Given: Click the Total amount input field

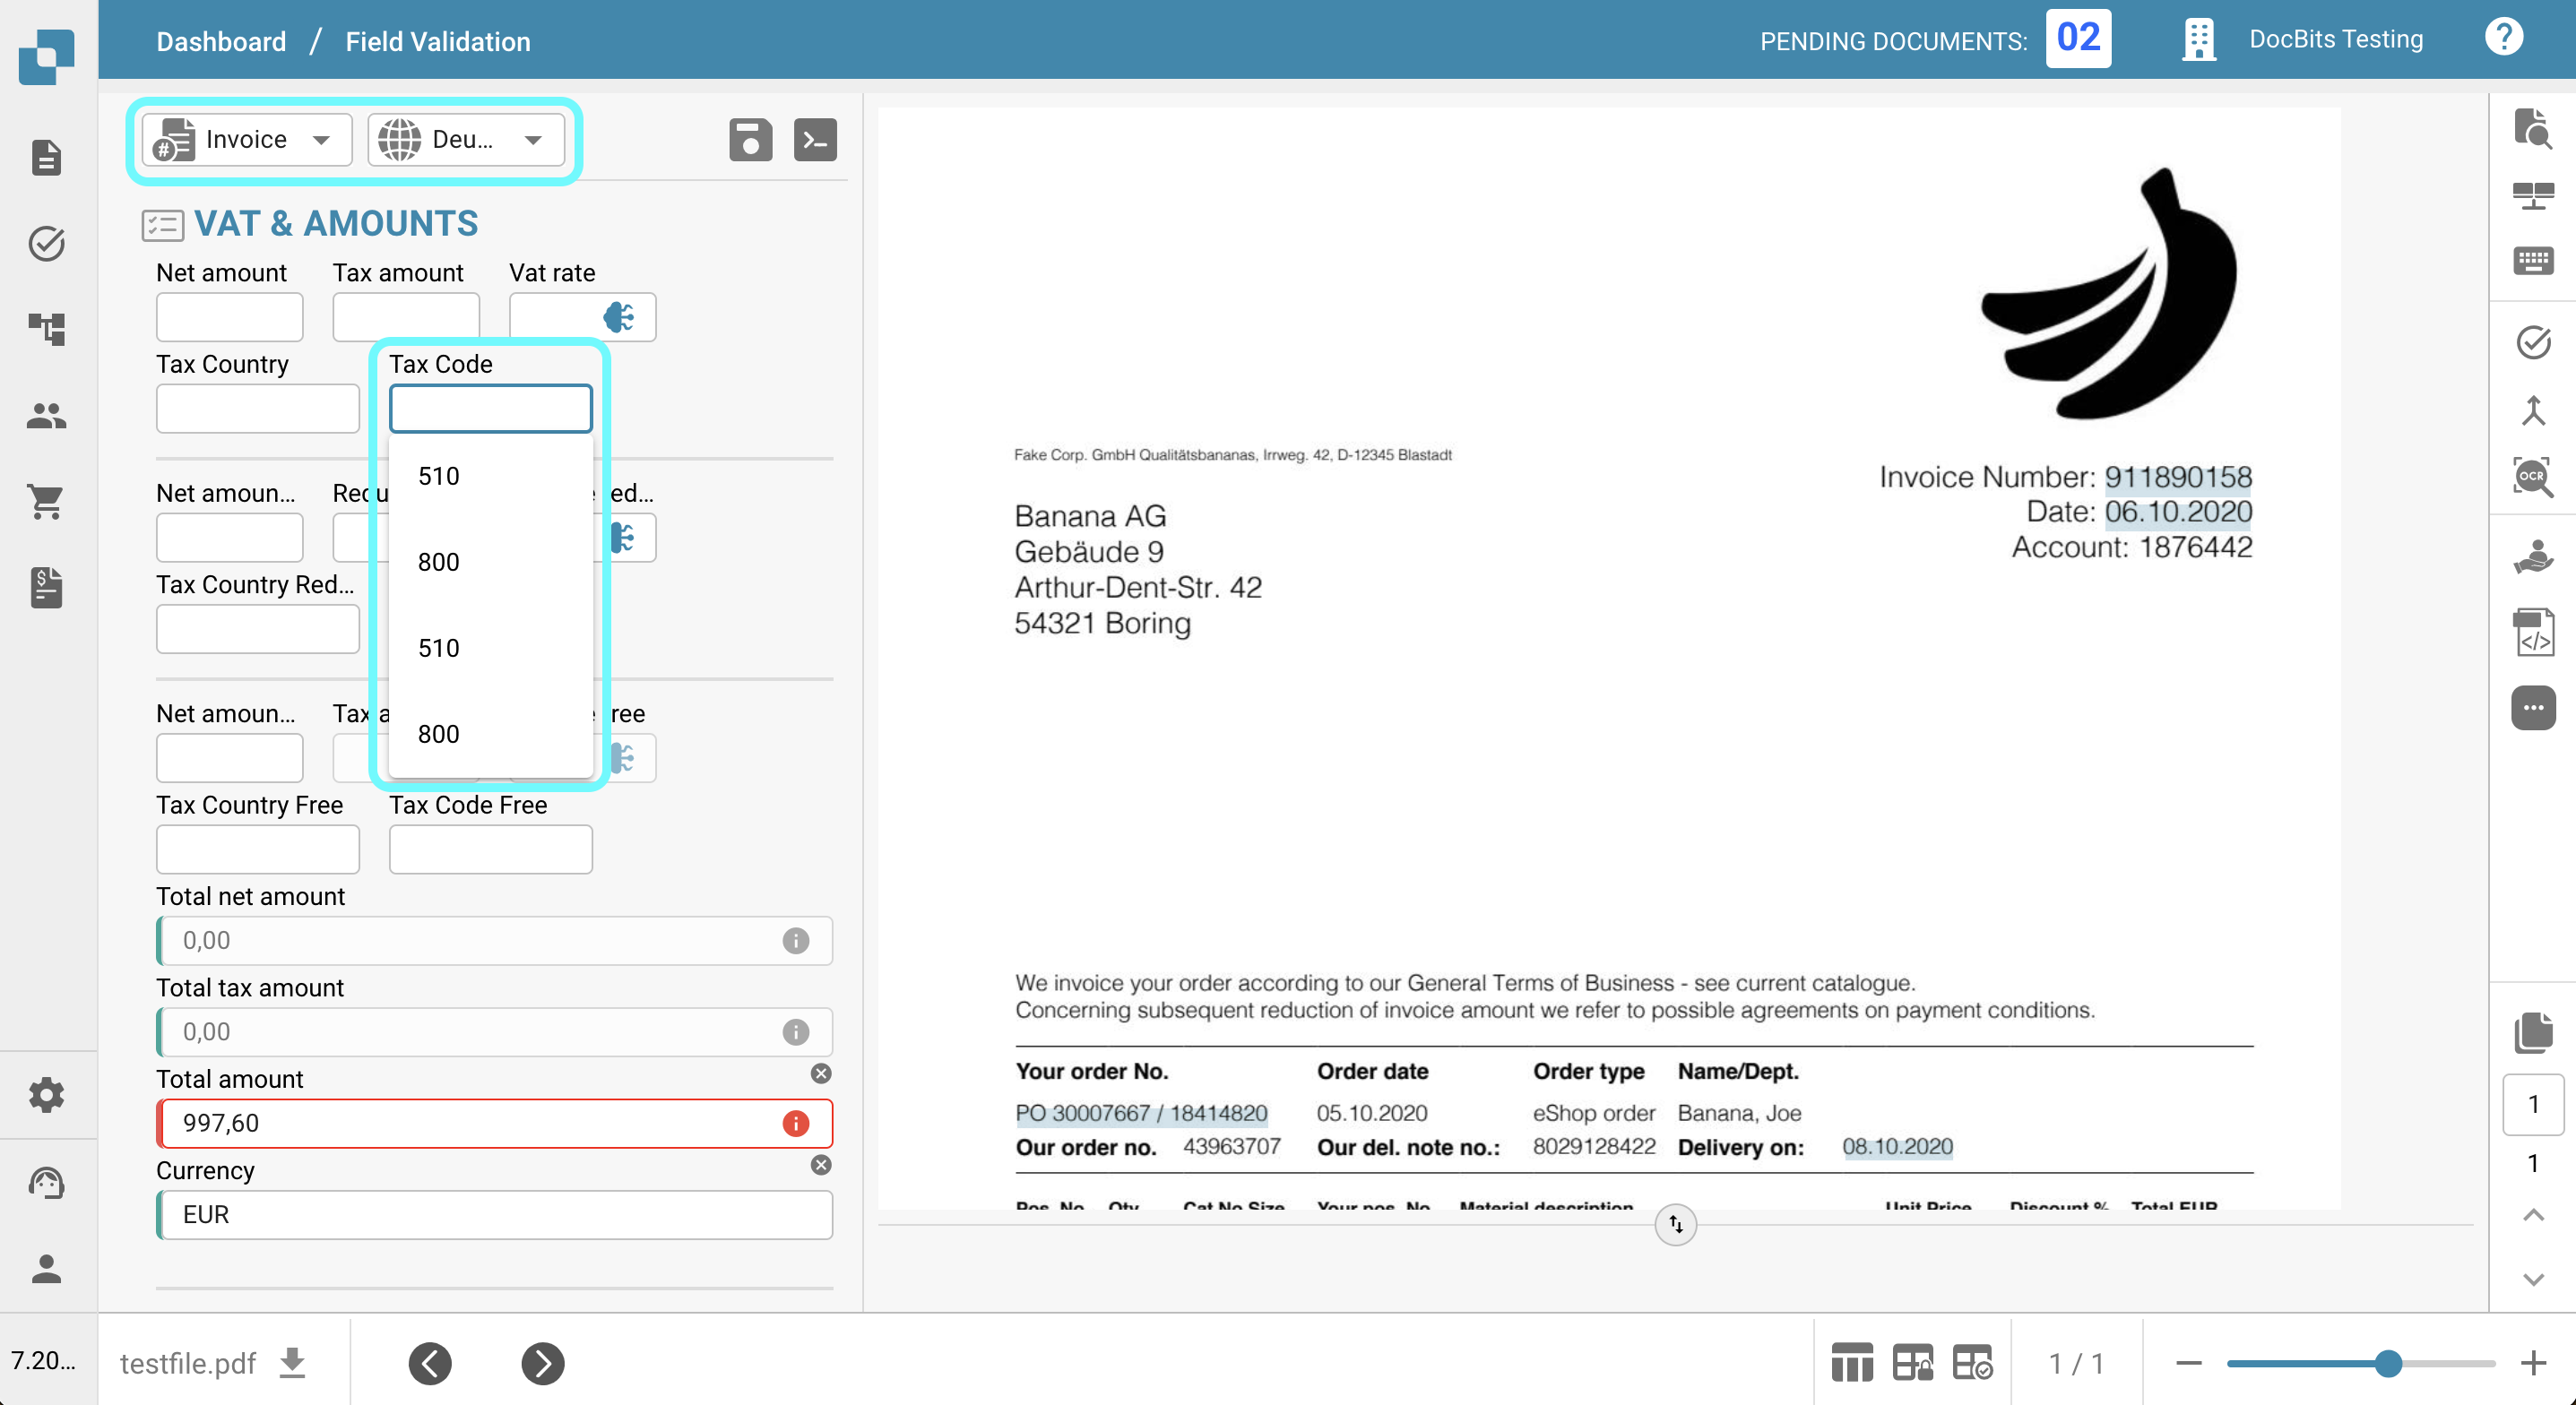Looking at the screenshot, I should [x=470, y=1123].
